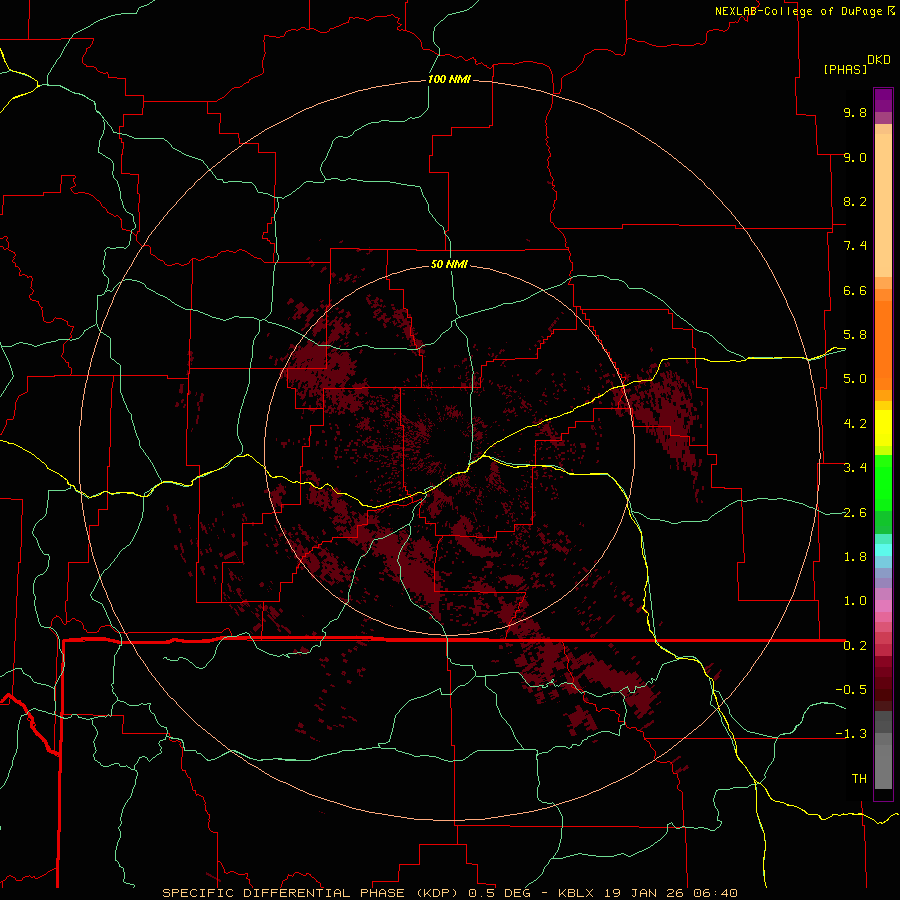Click the 1.8 value on the color scale
Screen dimensions: 900x900
click(x=855, y=557)
